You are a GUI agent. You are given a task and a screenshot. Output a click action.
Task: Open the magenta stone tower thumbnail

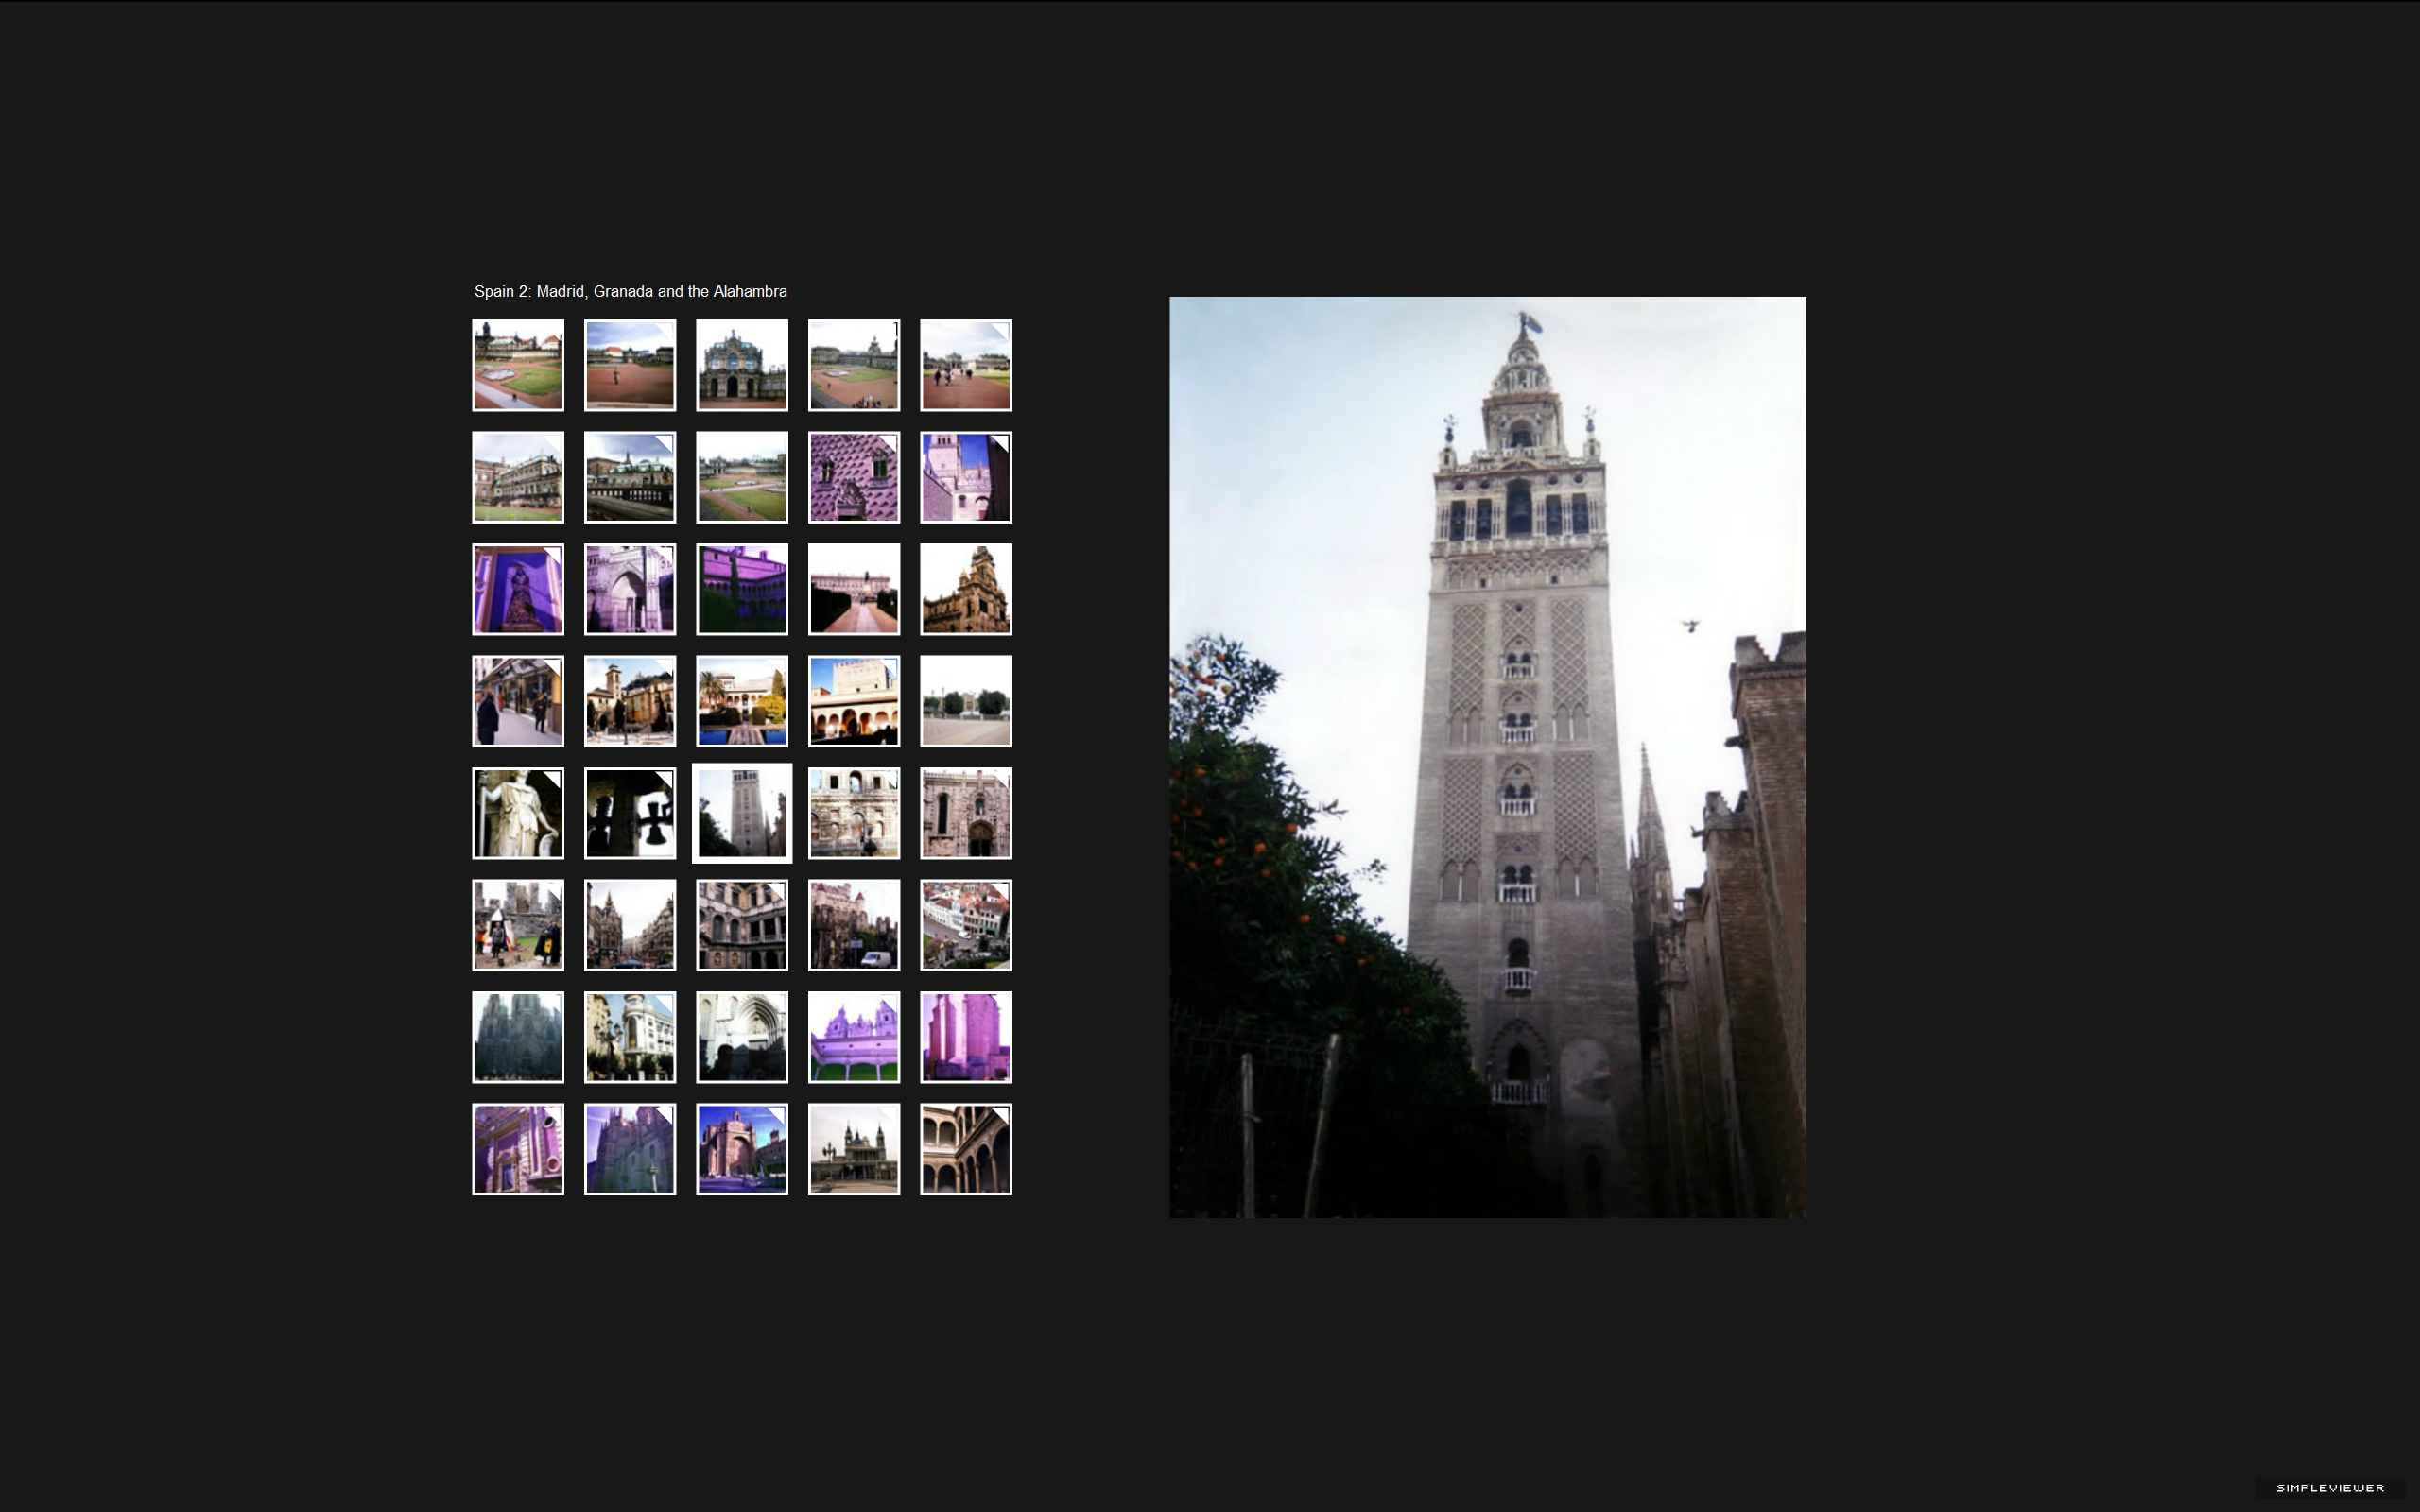(966, 1037)
